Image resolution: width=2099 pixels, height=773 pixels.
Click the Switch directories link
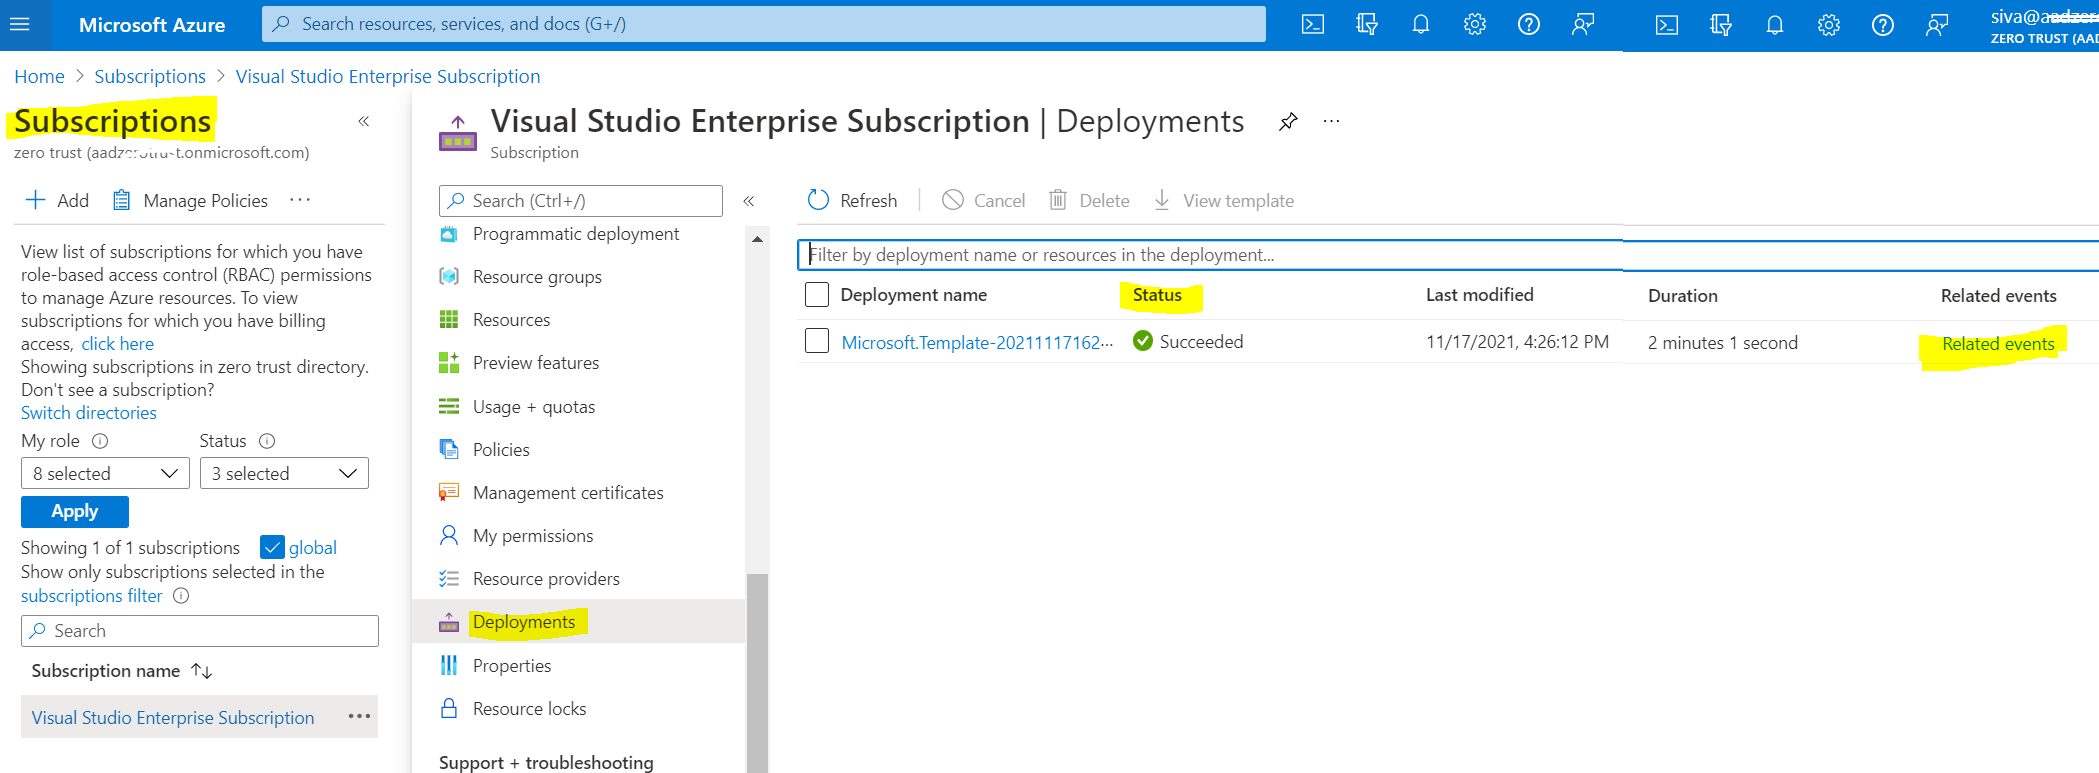tap(89, 413)
